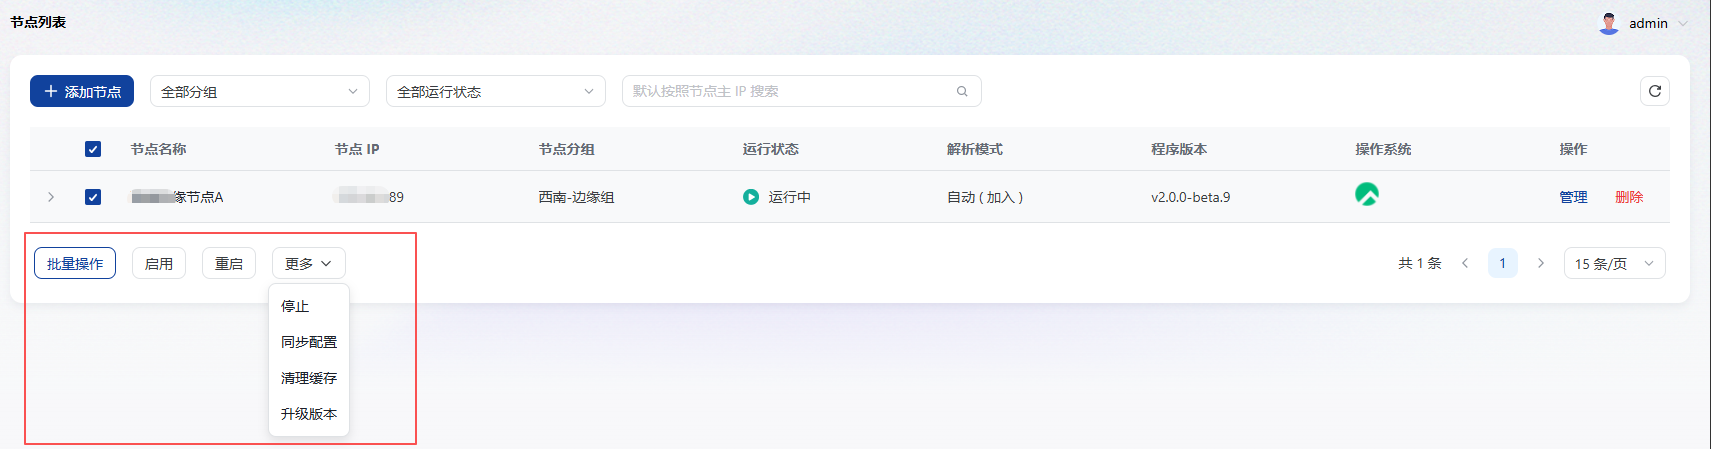Viewport: 1711px width, 449px height.
Task: Open the 全部分组 group dropdown
Action: [x=259, y=91]
